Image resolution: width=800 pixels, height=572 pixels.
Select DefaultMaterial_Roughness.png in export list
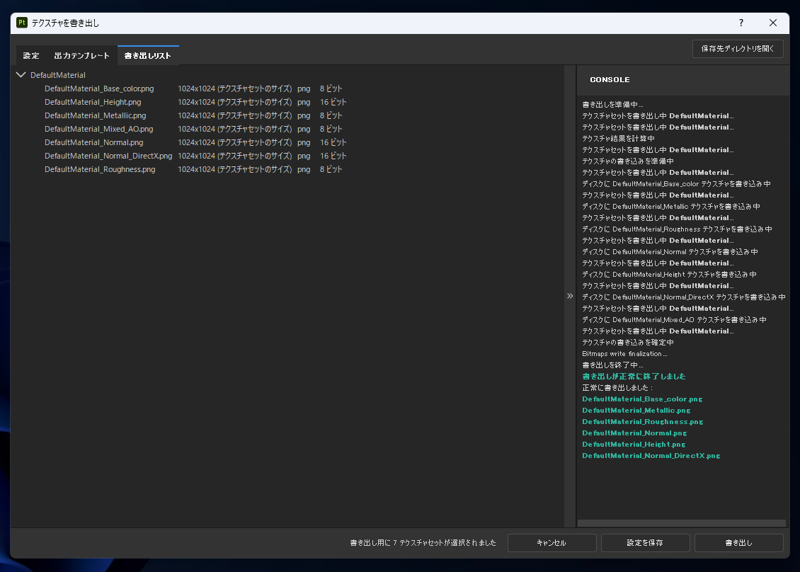[99, 169]
